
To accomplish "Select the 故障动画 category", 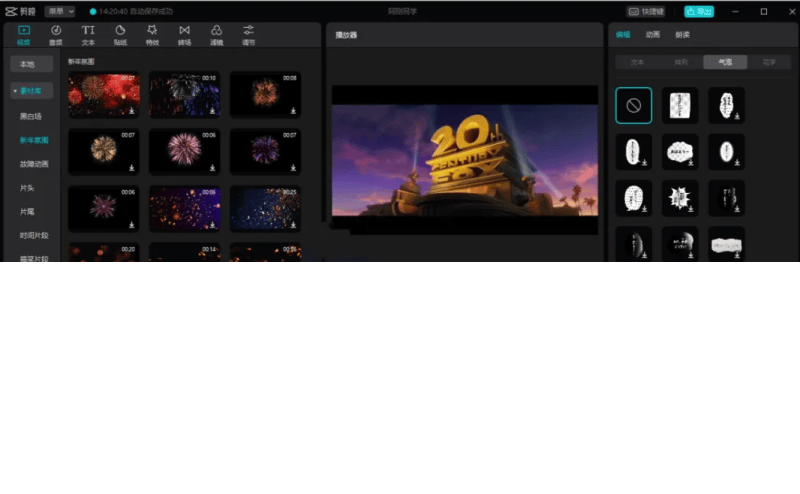I will pos(33,164).
